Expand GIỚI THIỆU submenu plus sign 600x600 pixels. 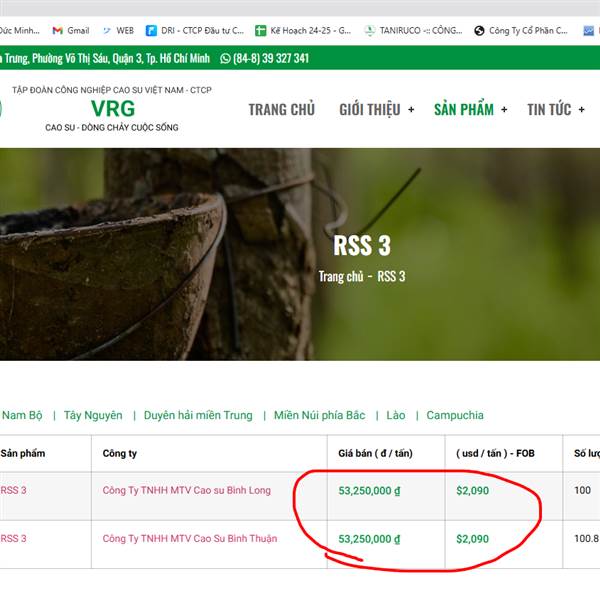click(x=411, y=110)
